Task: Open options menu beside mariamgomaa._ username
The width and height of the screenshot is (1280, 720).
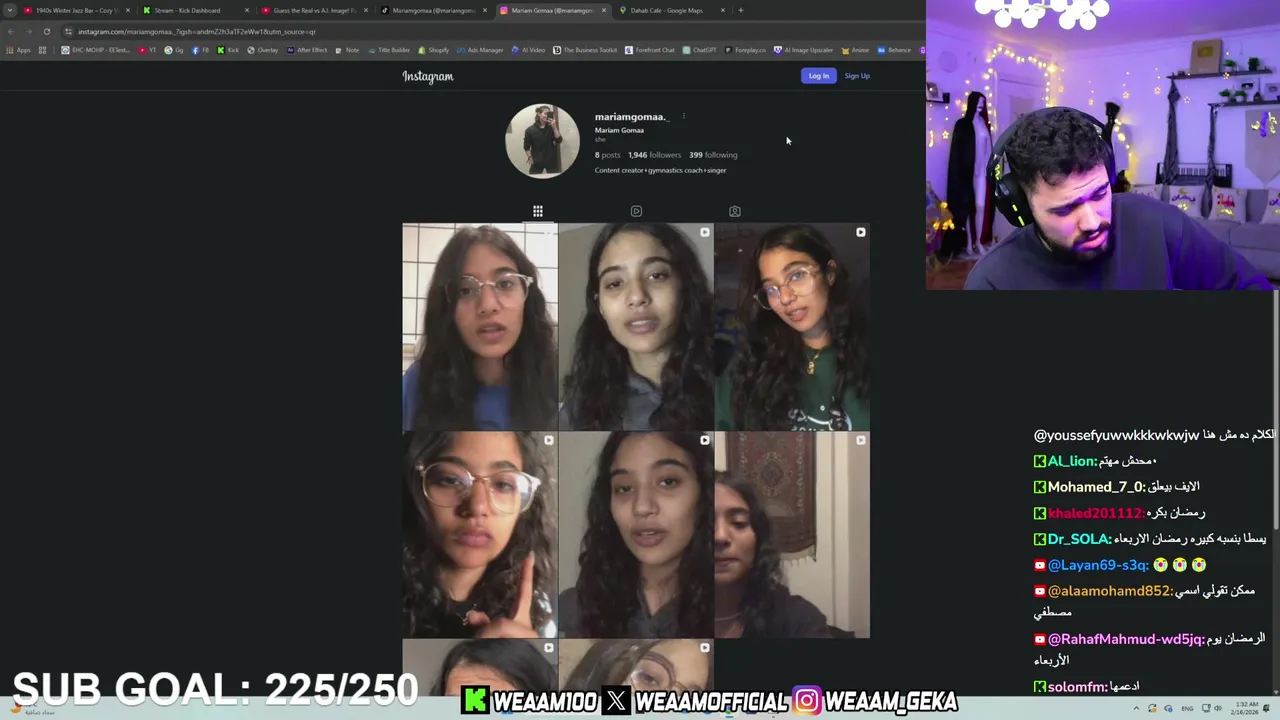Action: pos(683,116)
